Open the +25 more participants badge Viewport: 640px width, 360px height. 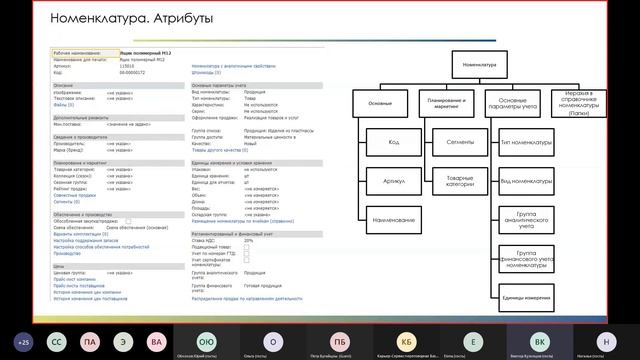24,342
